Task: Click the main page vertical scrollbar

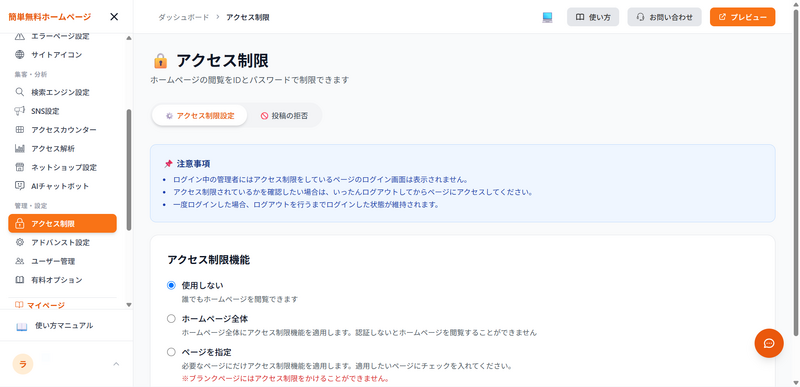Action: (x=796, y=172)
